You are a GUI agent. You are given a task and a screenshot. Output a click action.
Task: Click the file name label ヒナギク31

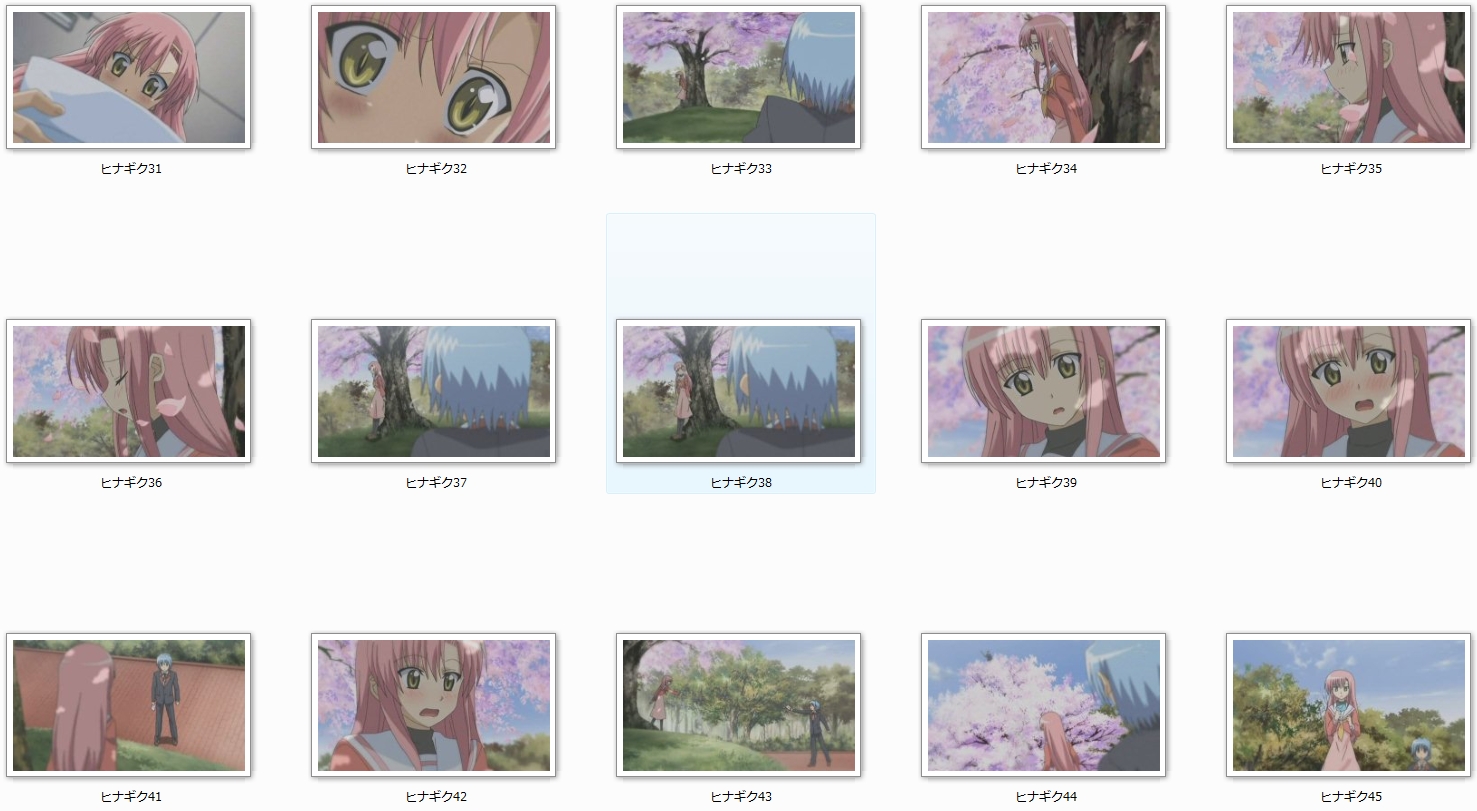click(131, 169)
